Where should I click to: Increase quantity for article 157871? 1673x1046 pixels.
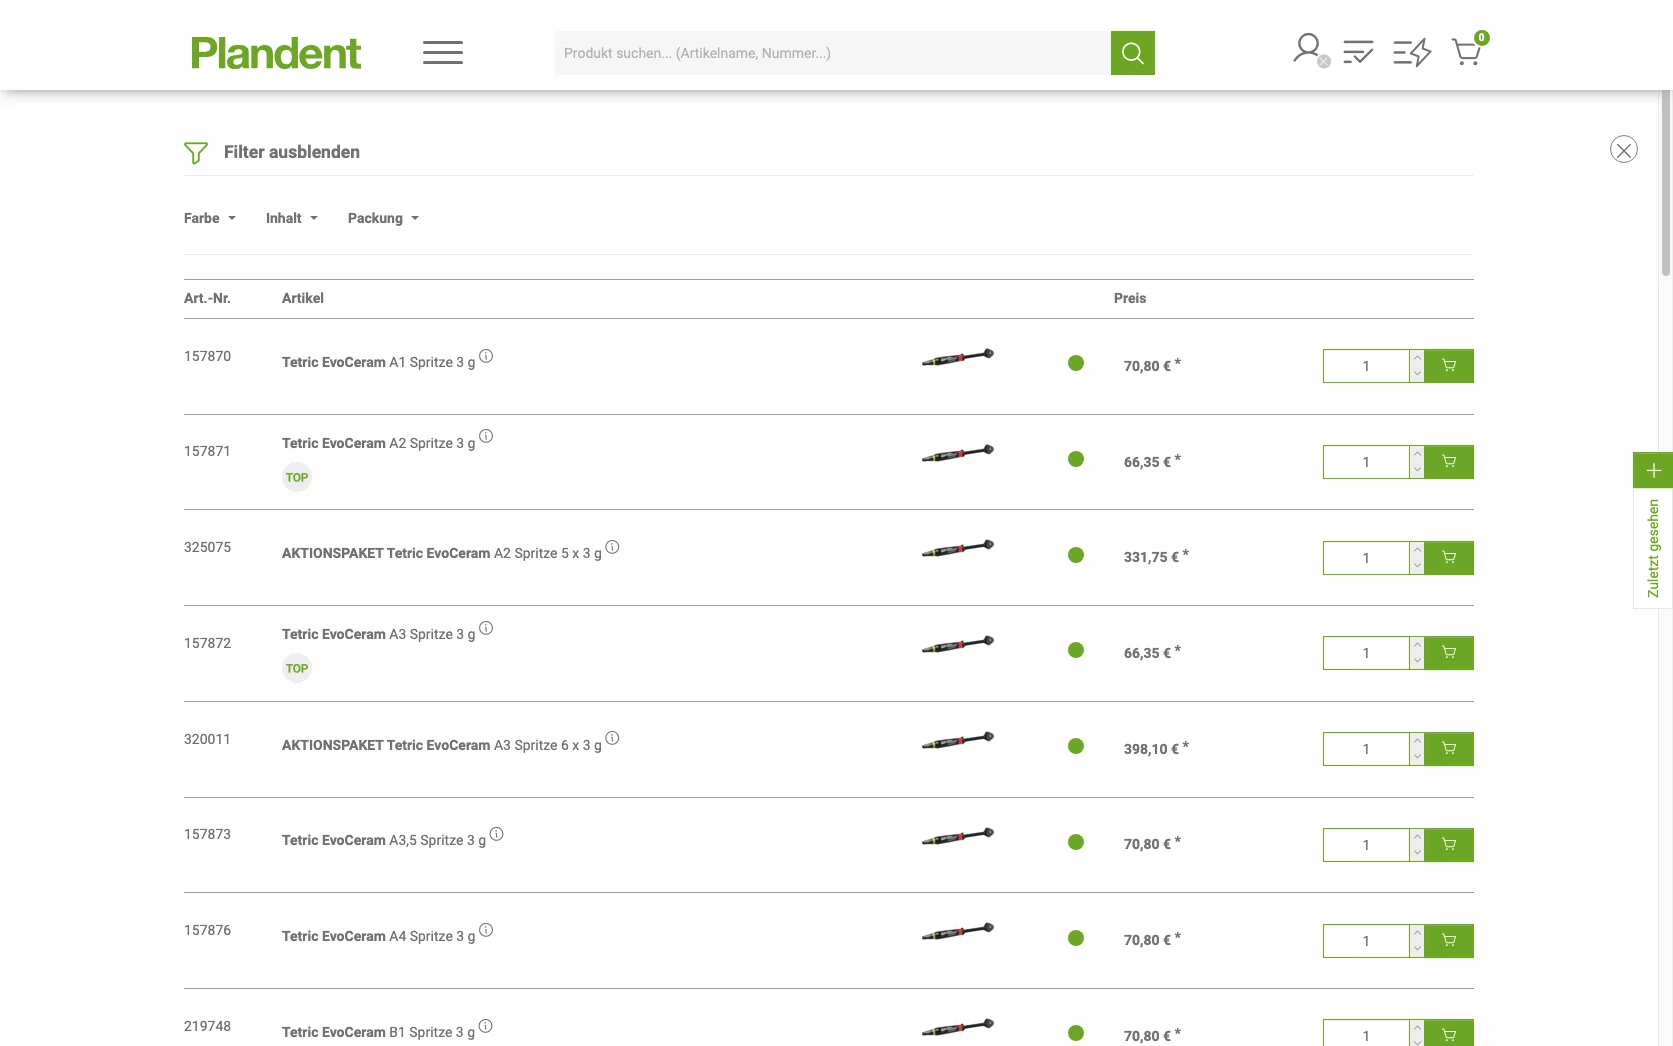coord(1417,454)
